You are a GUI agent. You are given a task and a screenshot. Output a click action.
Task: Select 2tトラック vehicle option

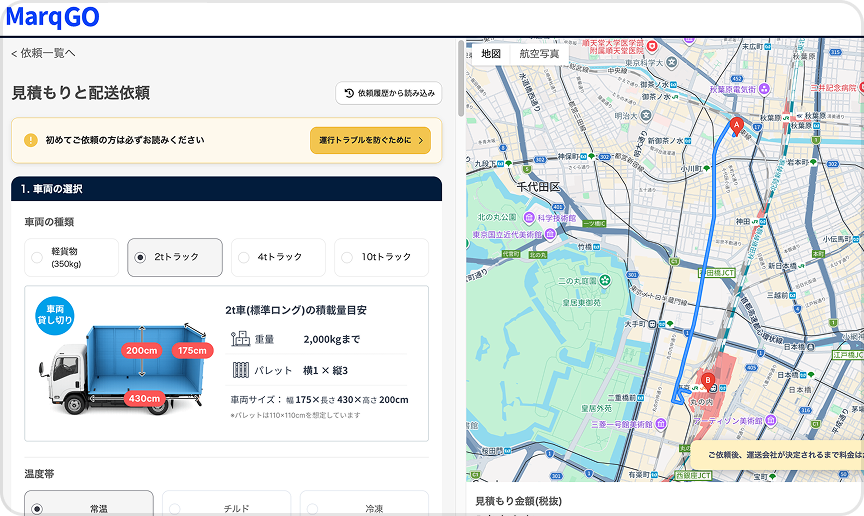(x=175, y=257)
